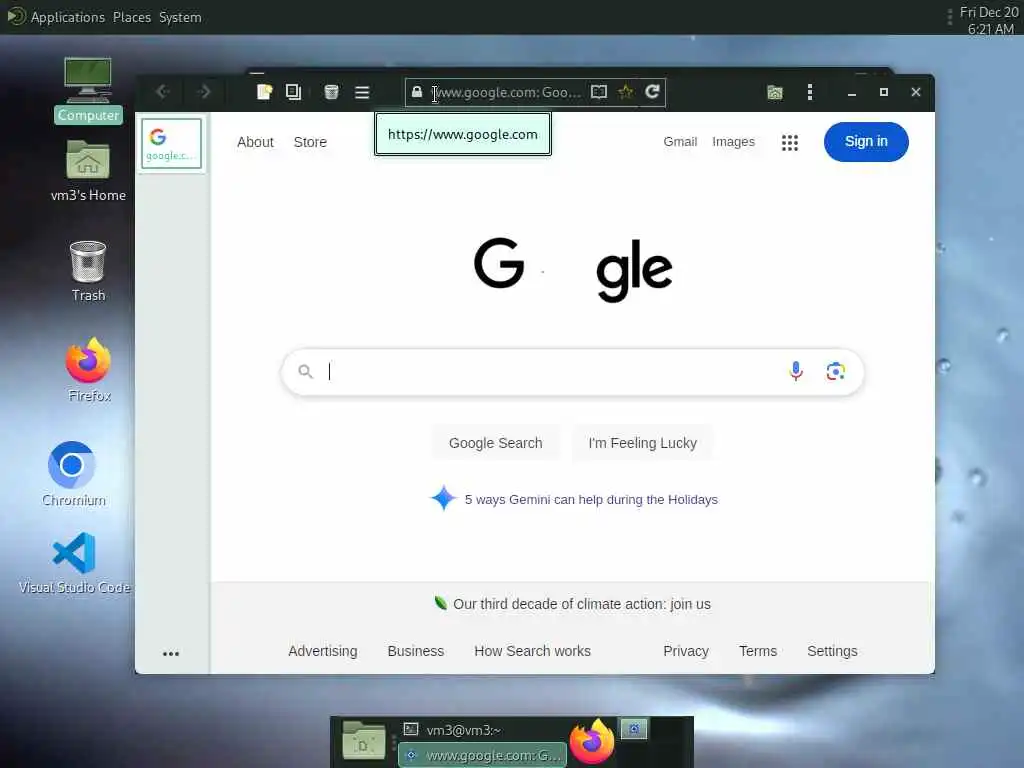The width and height of the screenshot is (1024, 768).
Task: Open the Applications menu in top panel
Action: 67,17
